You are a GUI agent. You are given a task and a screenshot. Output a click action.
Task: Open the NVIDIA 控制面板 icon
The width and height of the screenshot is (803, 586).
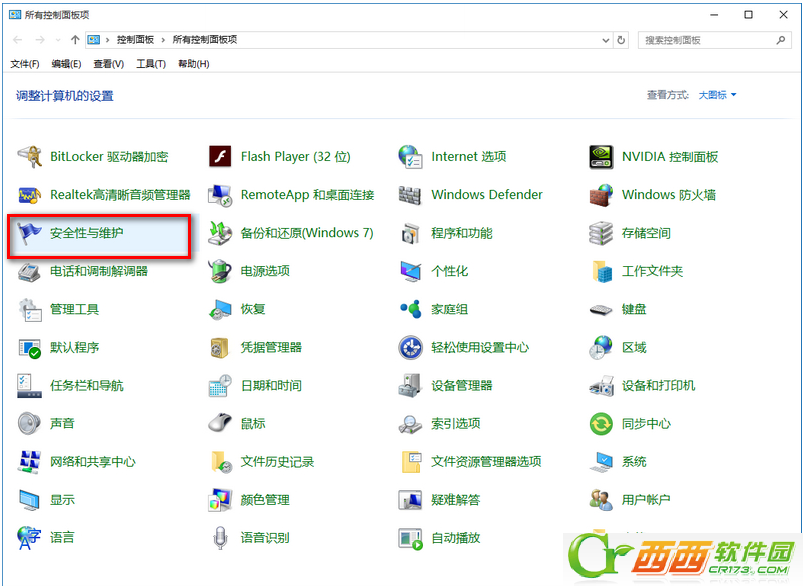pos(601,157)
